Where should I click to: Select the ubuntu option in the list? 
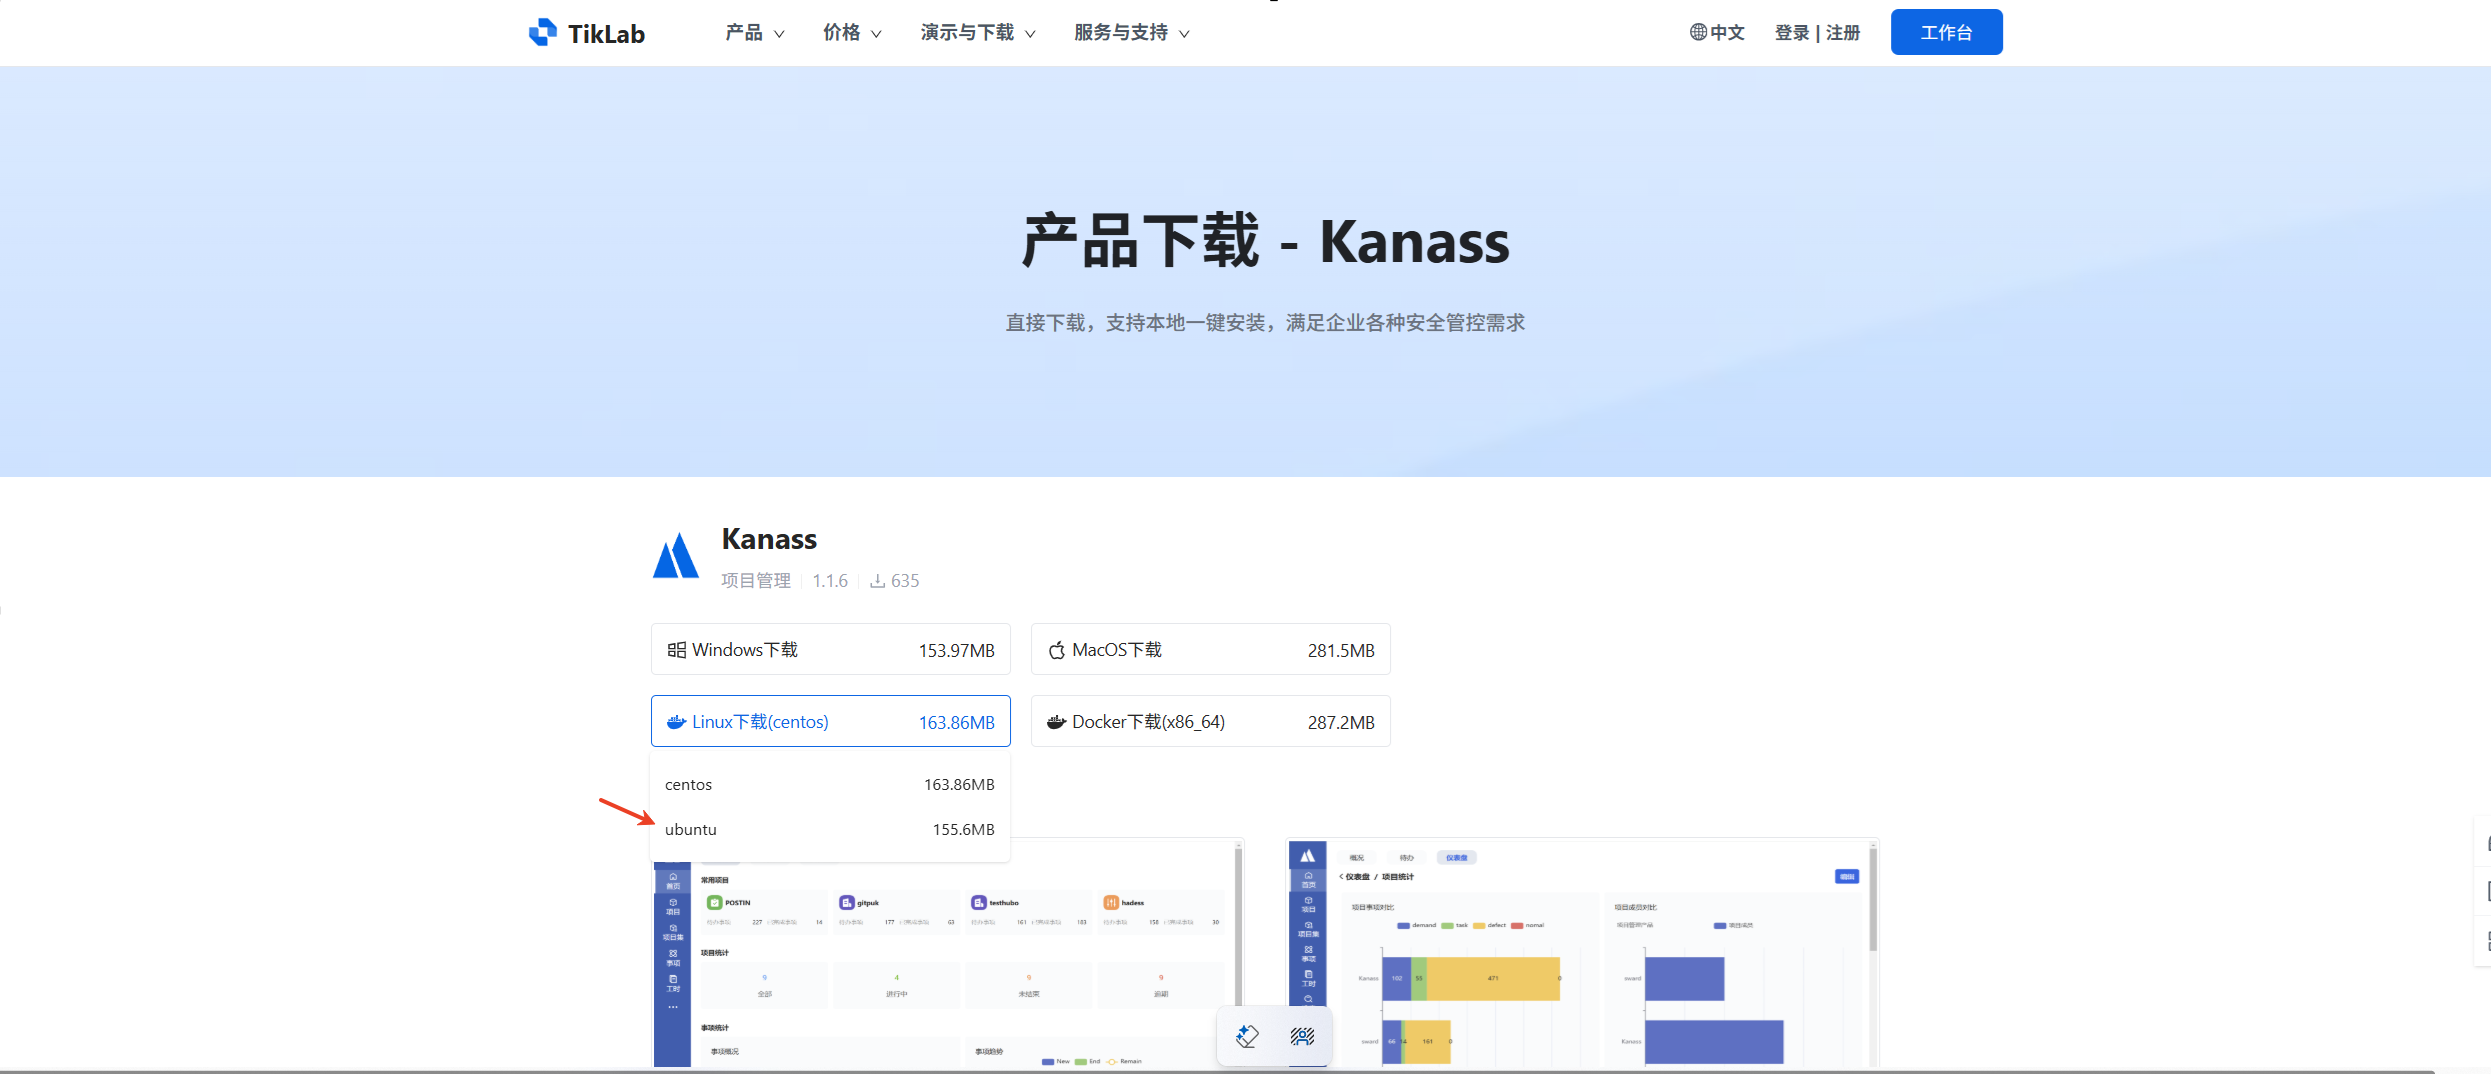830,830
